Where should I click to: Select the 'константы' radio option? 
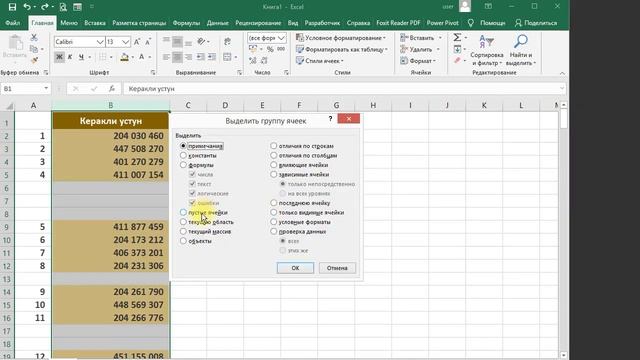tap(183, 156)
